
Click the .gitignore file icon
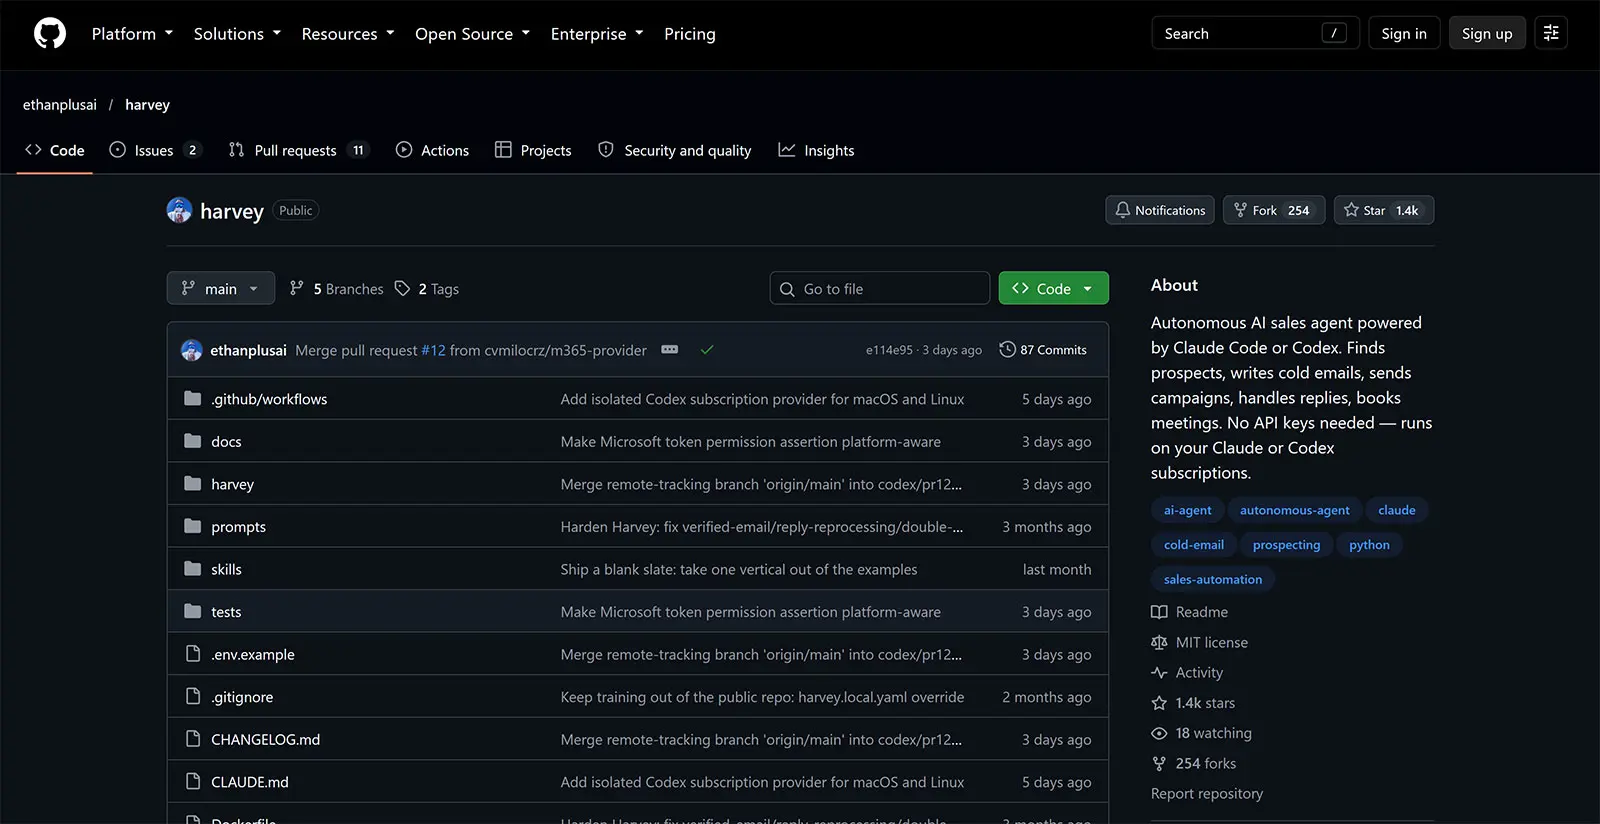pyautogui.click(x=193, y=697)
